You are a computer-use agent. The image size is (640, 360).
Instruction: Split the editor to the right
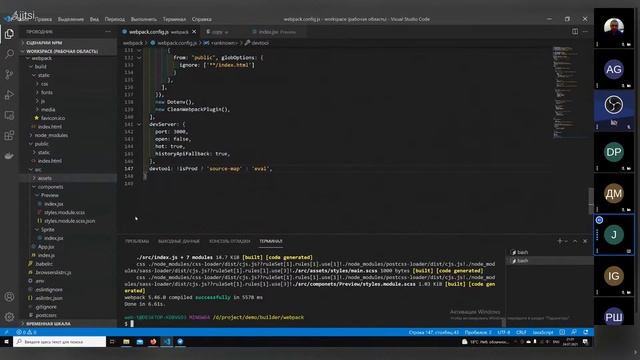(x=575, y=31)
